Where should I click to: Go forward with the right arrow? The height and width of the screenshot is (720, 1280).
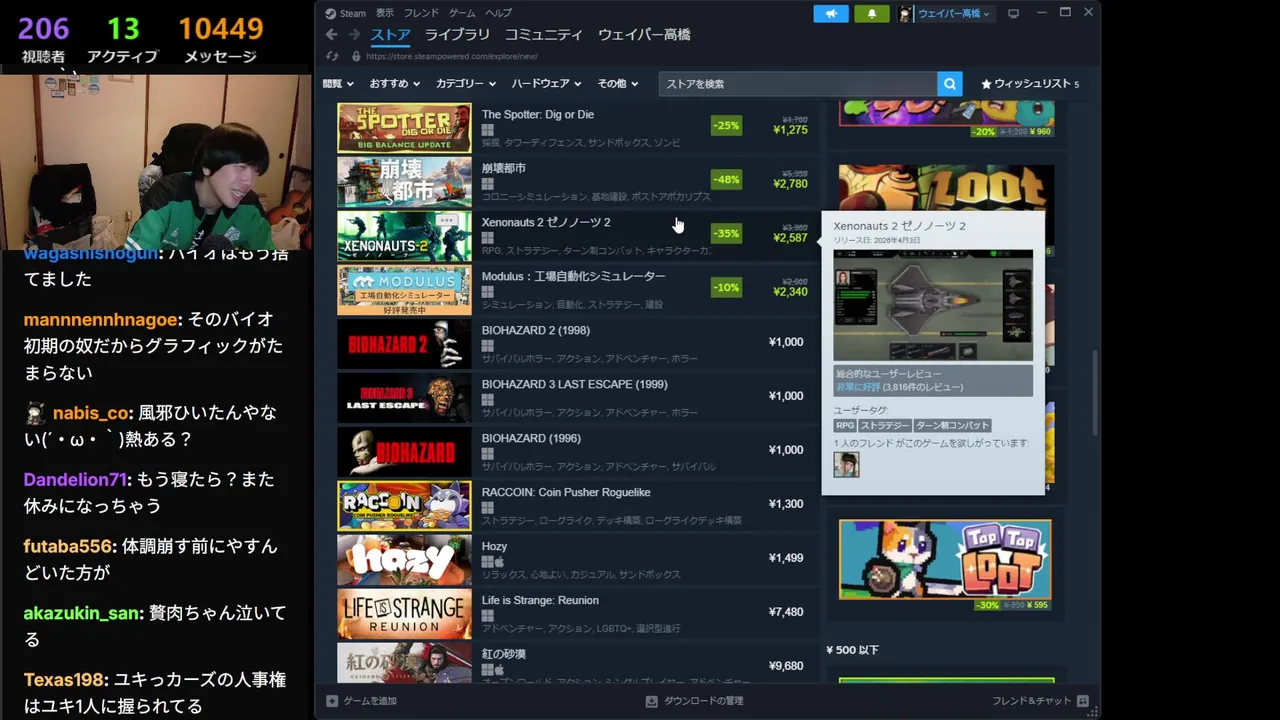tap(354, 35)
